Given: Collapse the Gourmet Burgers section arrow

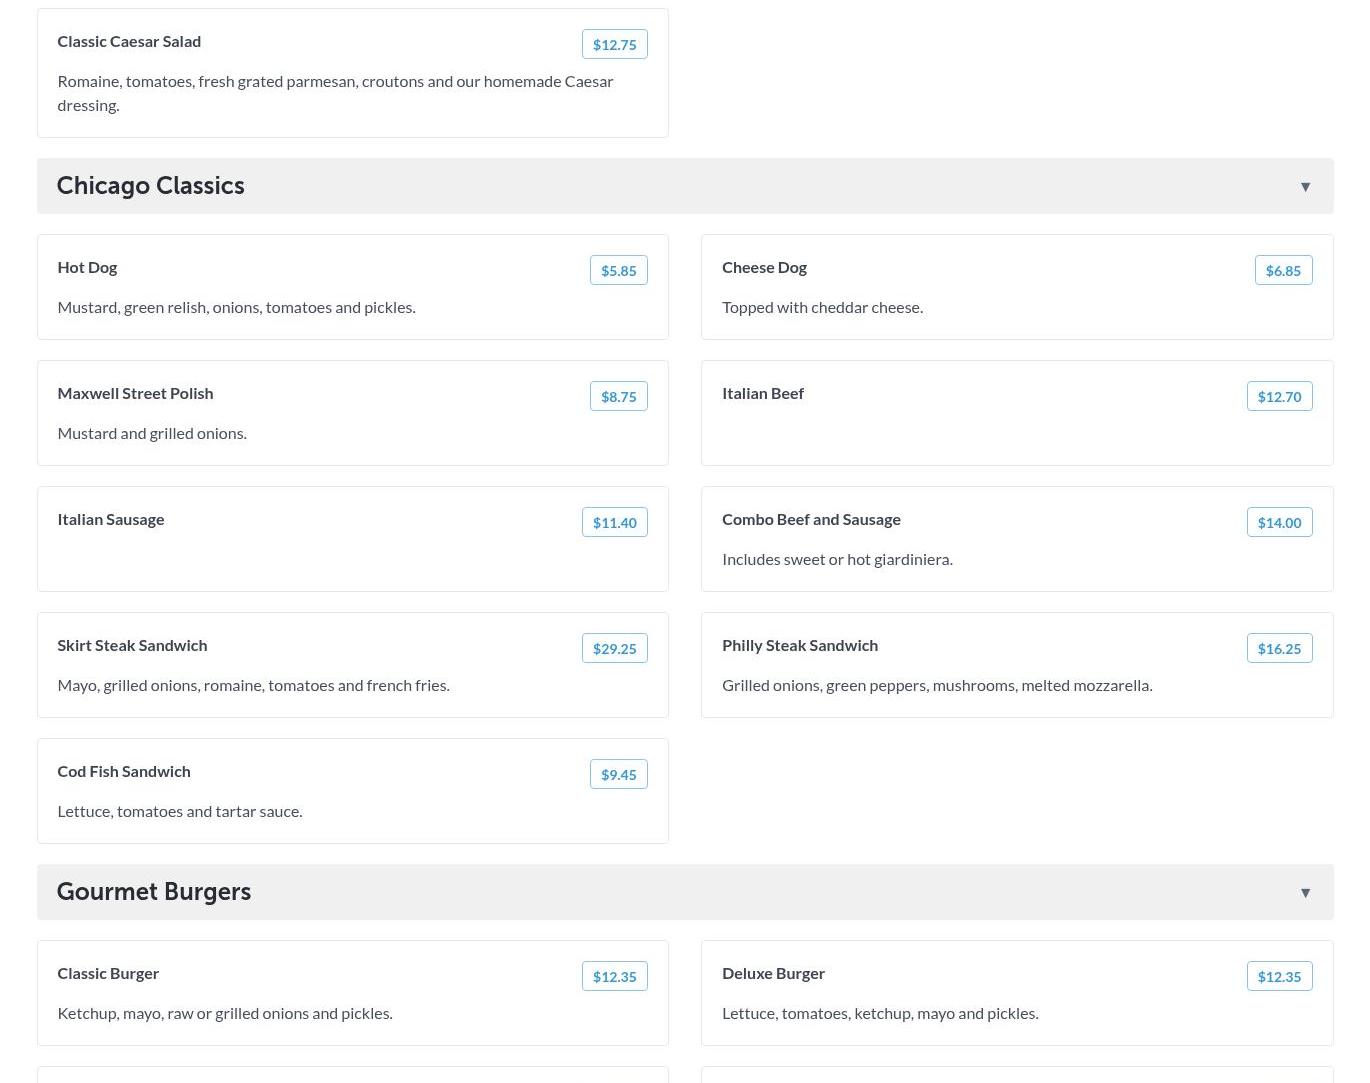Looking at the screenshot, I should click(1305, 893).
